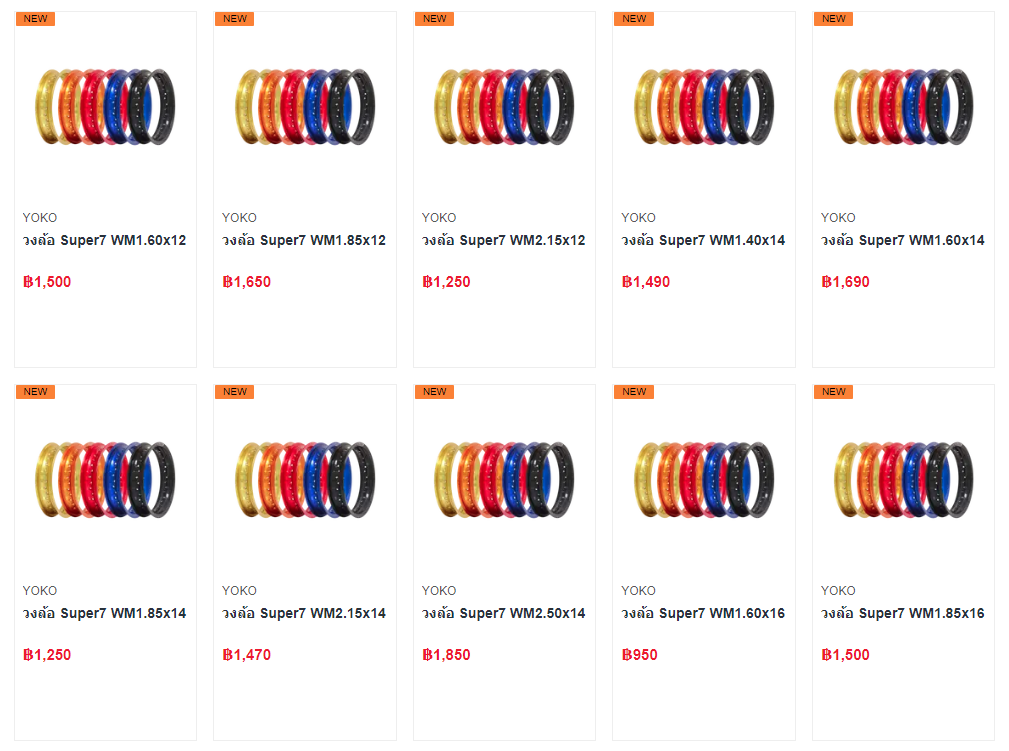Click the Super7 WM1.60x16 product title

tap(703, 613)
